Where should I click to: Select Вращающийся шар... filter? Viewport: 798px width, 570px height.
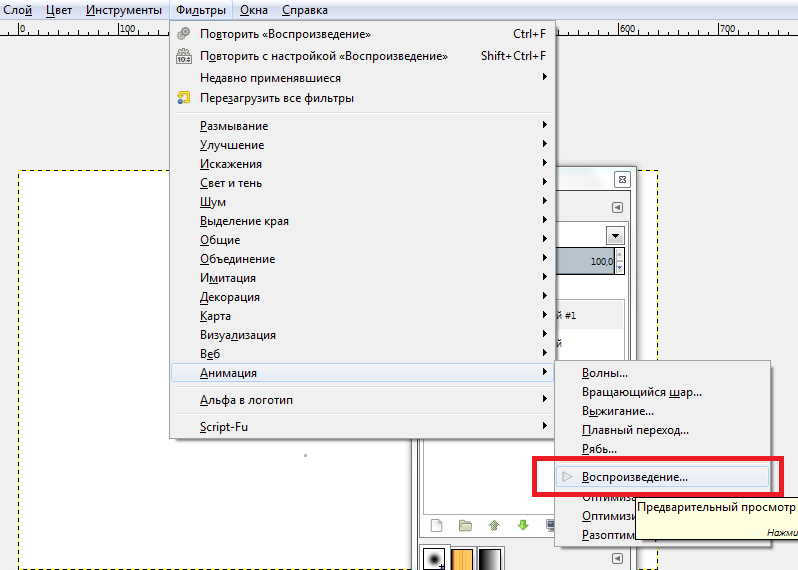pos(663,392)
